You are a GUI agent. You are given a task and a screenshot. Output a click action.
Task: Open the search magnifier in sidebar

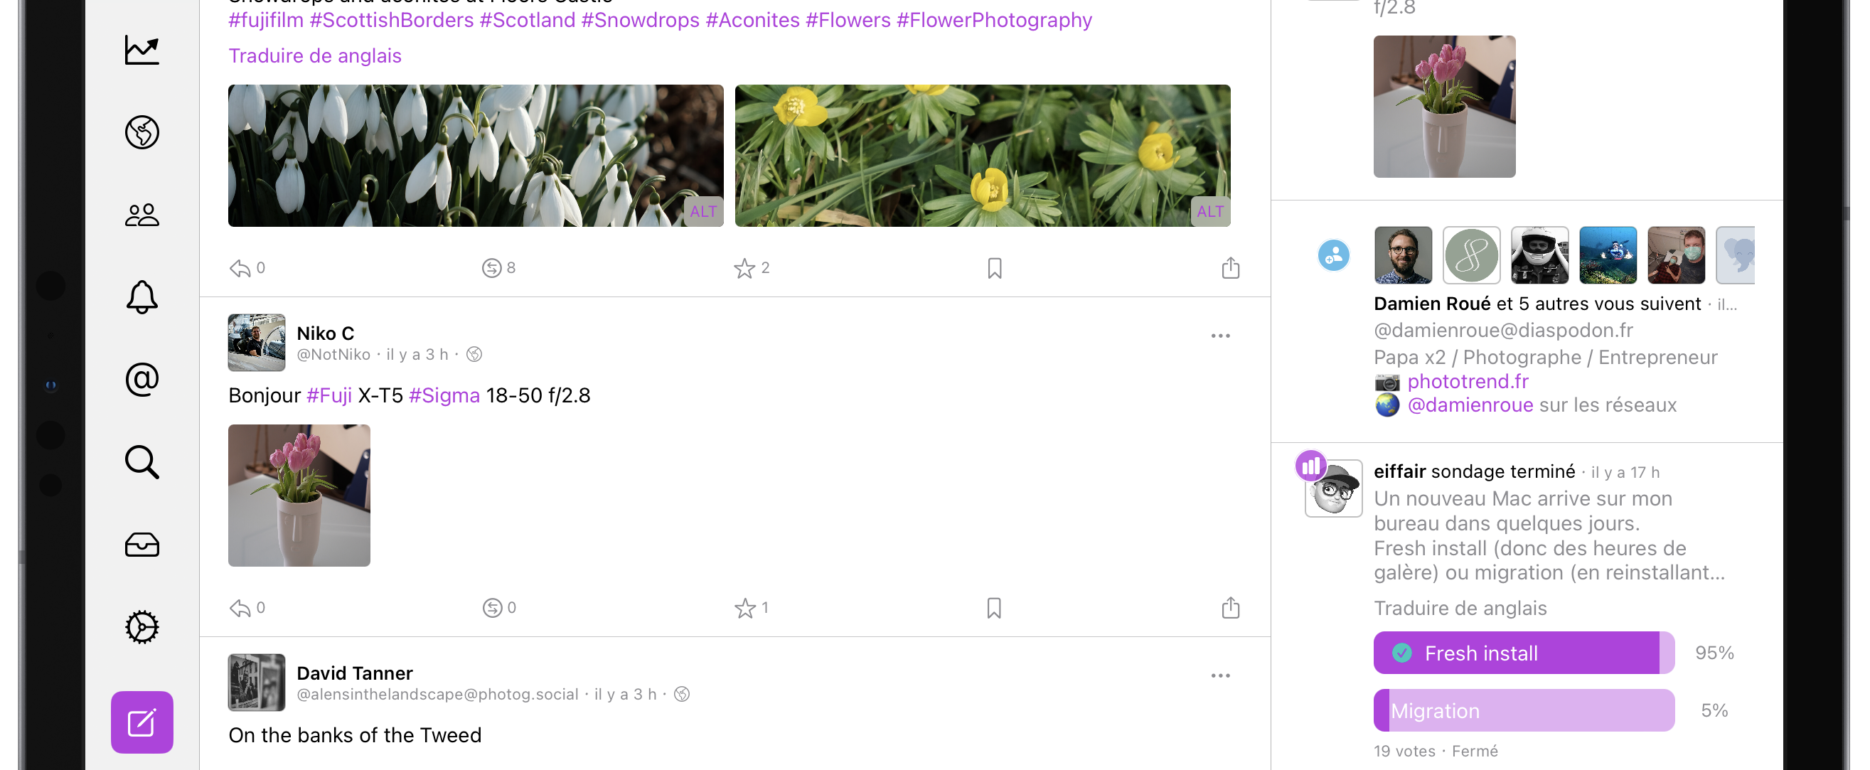tap(142, 462)
